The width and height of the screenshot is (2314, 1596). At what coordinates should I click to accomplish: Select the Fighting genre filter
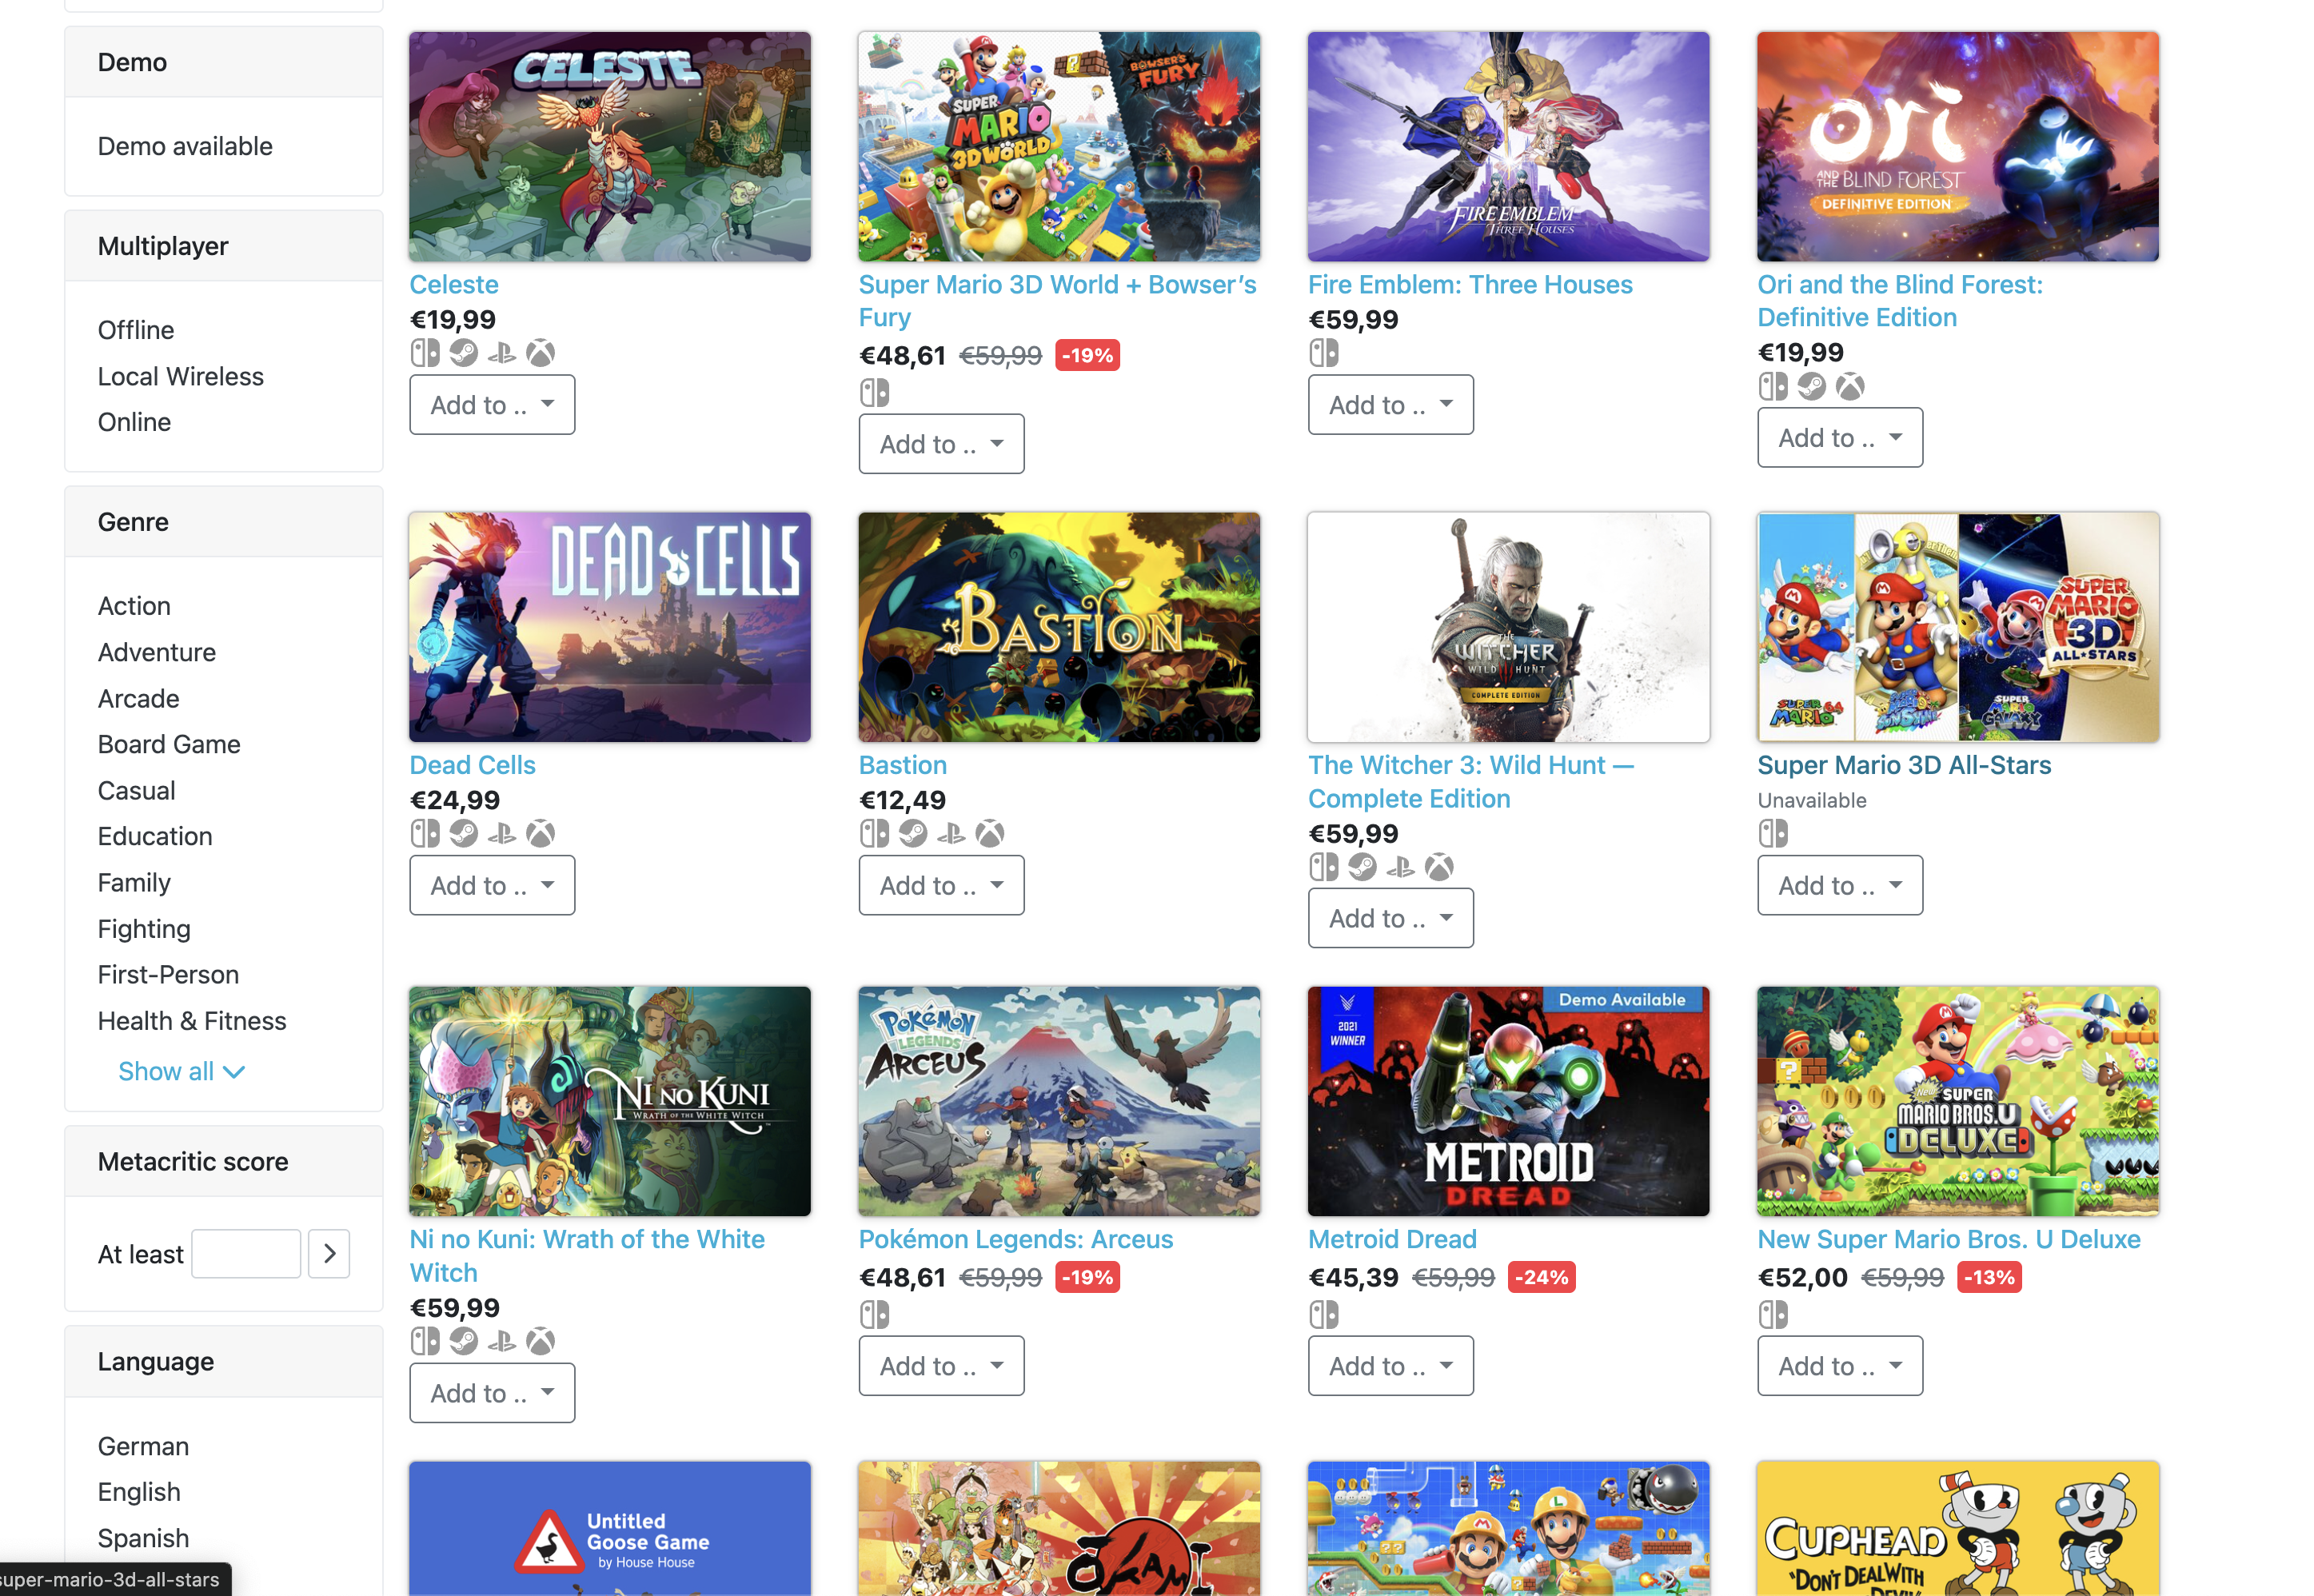pyautogui.click(x=144, y=929)
